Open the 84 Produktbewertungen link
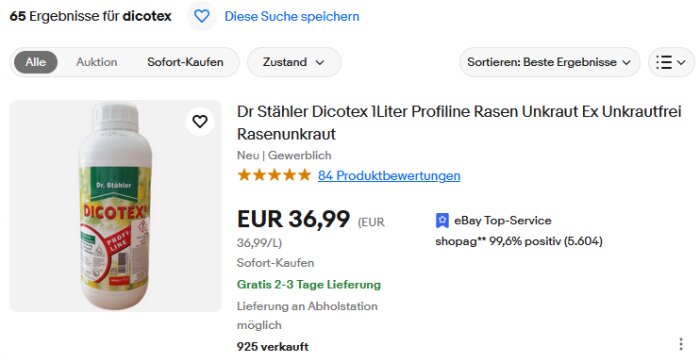700x362 pixels. click(x=389, y=175)
